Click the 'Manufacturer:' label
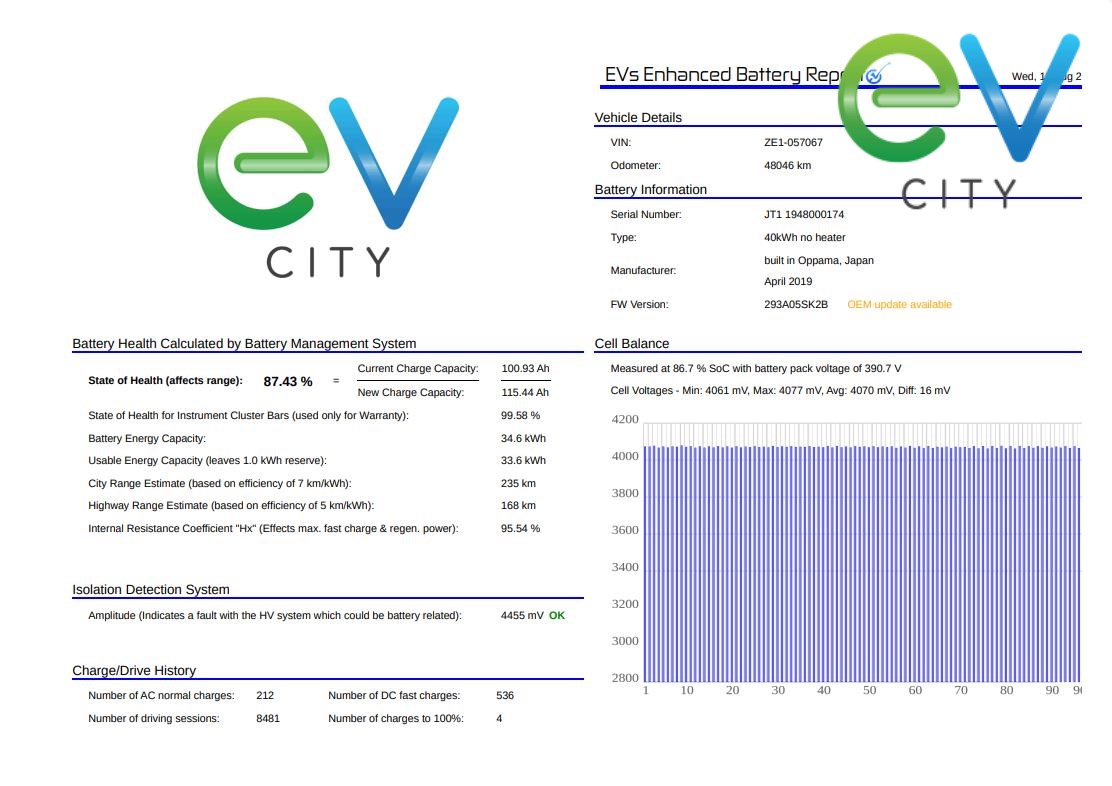Viewport: 1112px width, 786px height. pos(643,270)
